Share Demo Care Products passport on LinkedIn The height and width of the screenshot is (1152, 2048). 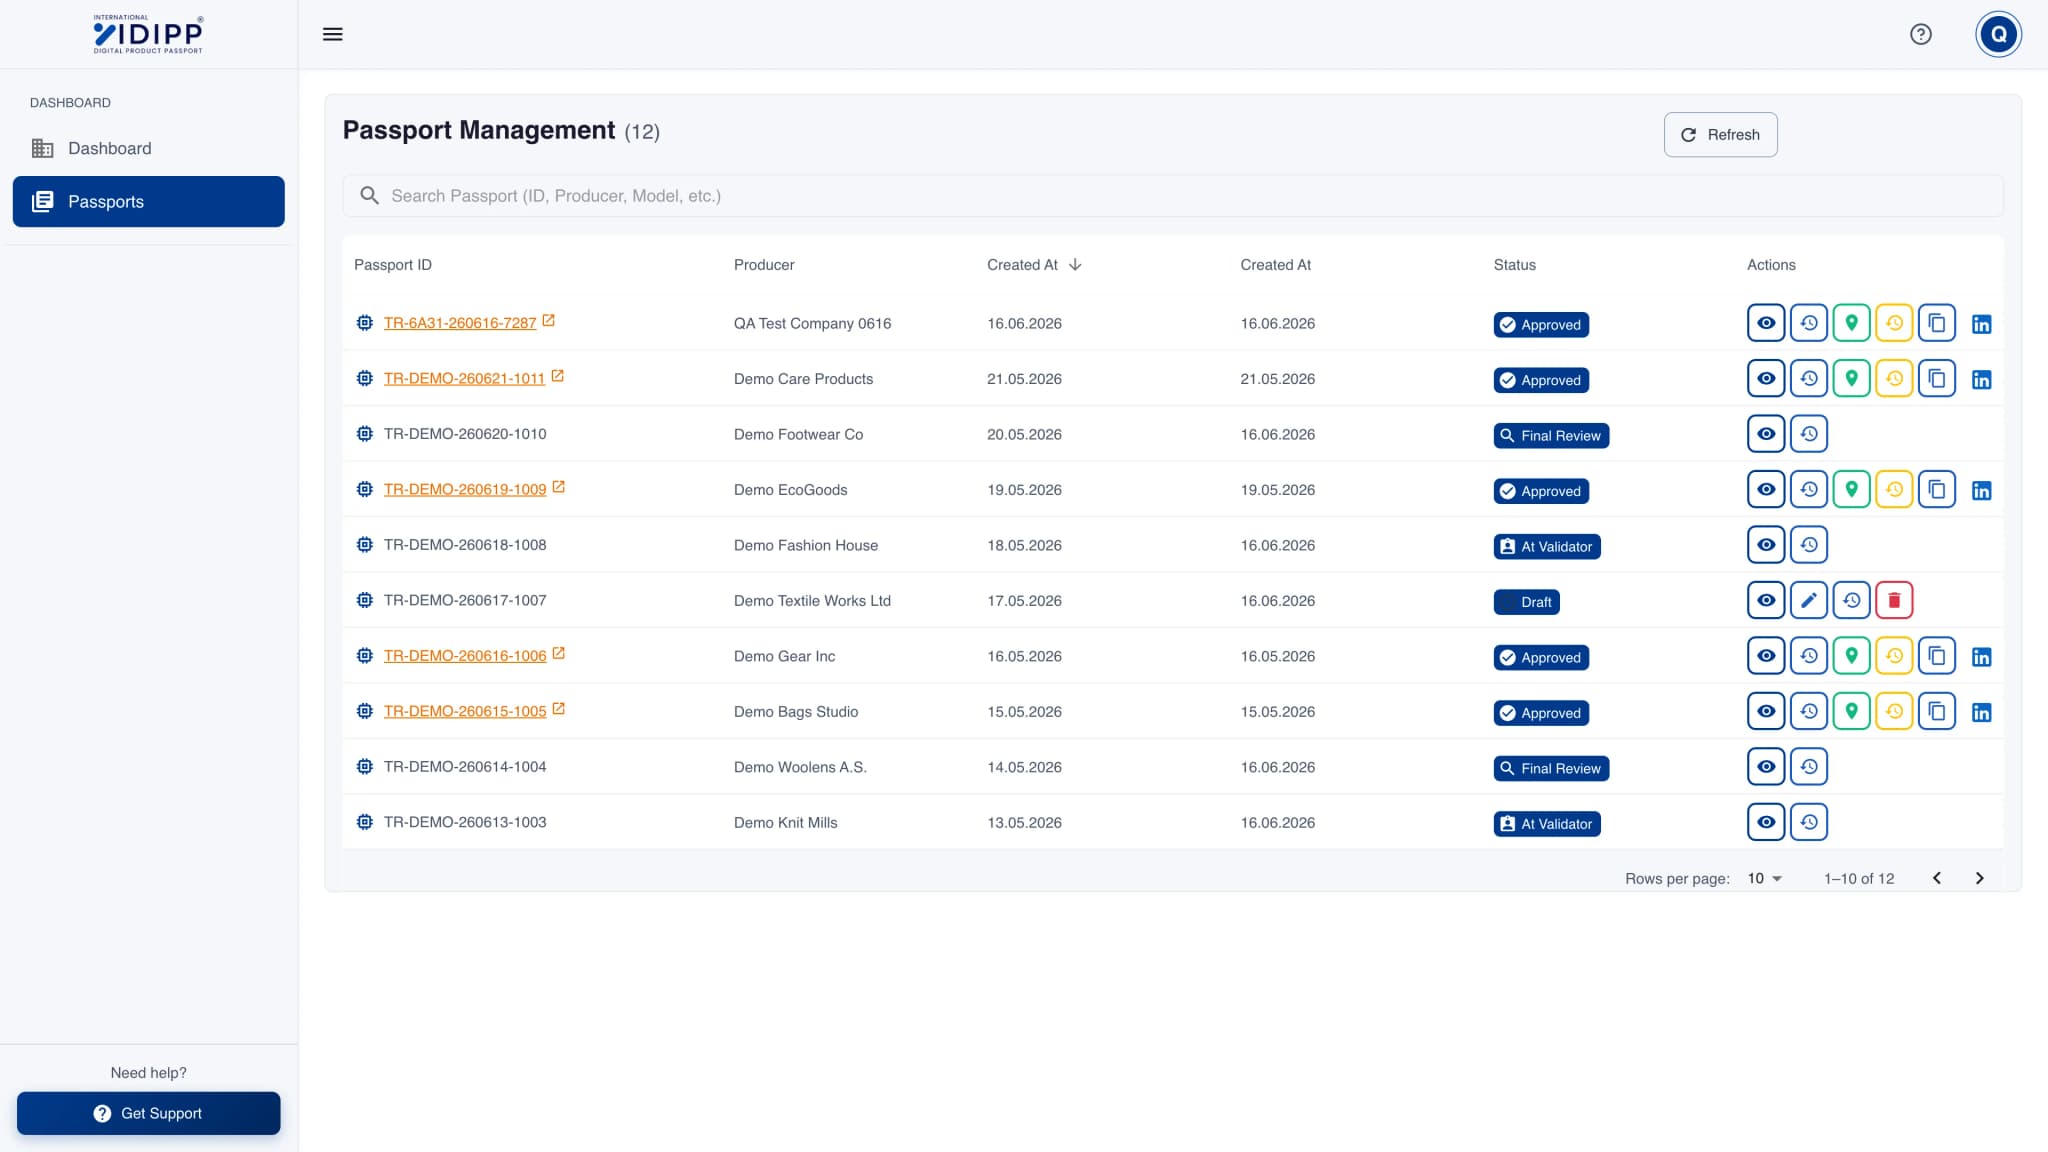coord(1981,380)
